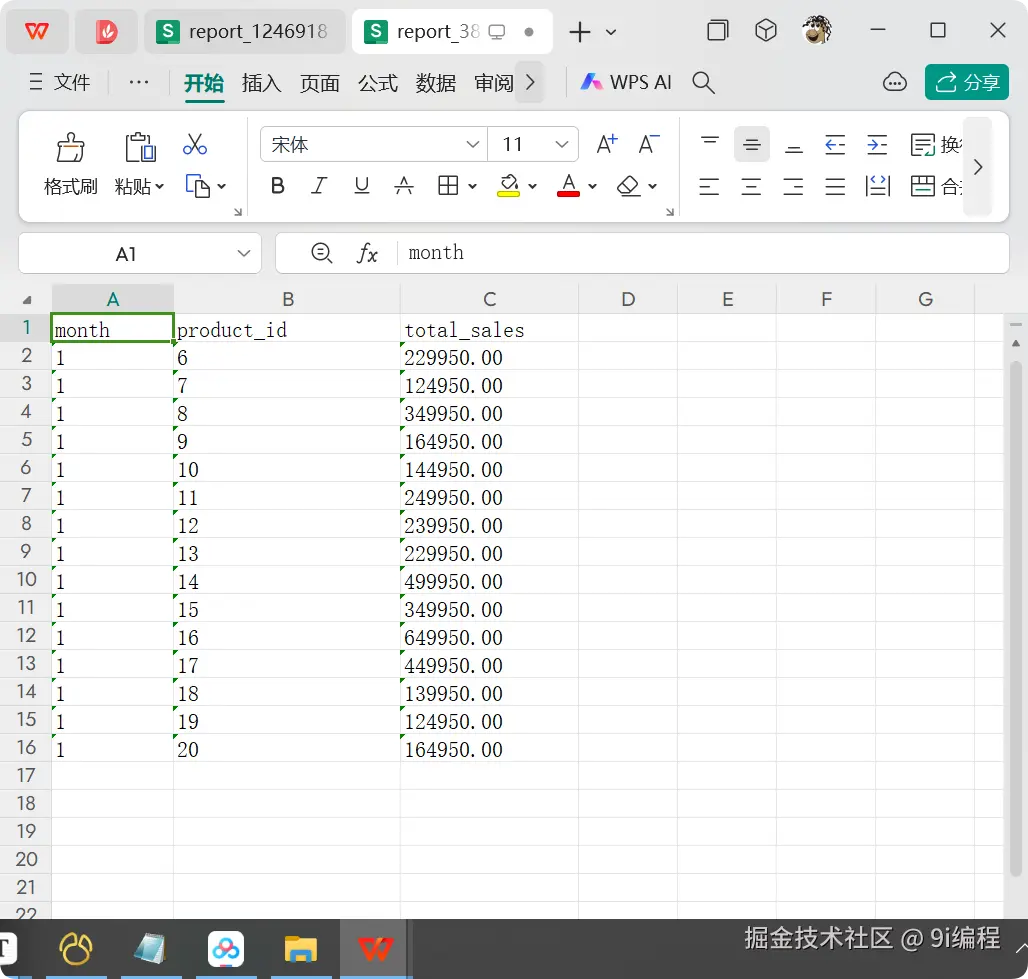Cut selection with the scissors icon
Image resolution: width=1028 pixels, height=979 pixels.
(195, 145)
